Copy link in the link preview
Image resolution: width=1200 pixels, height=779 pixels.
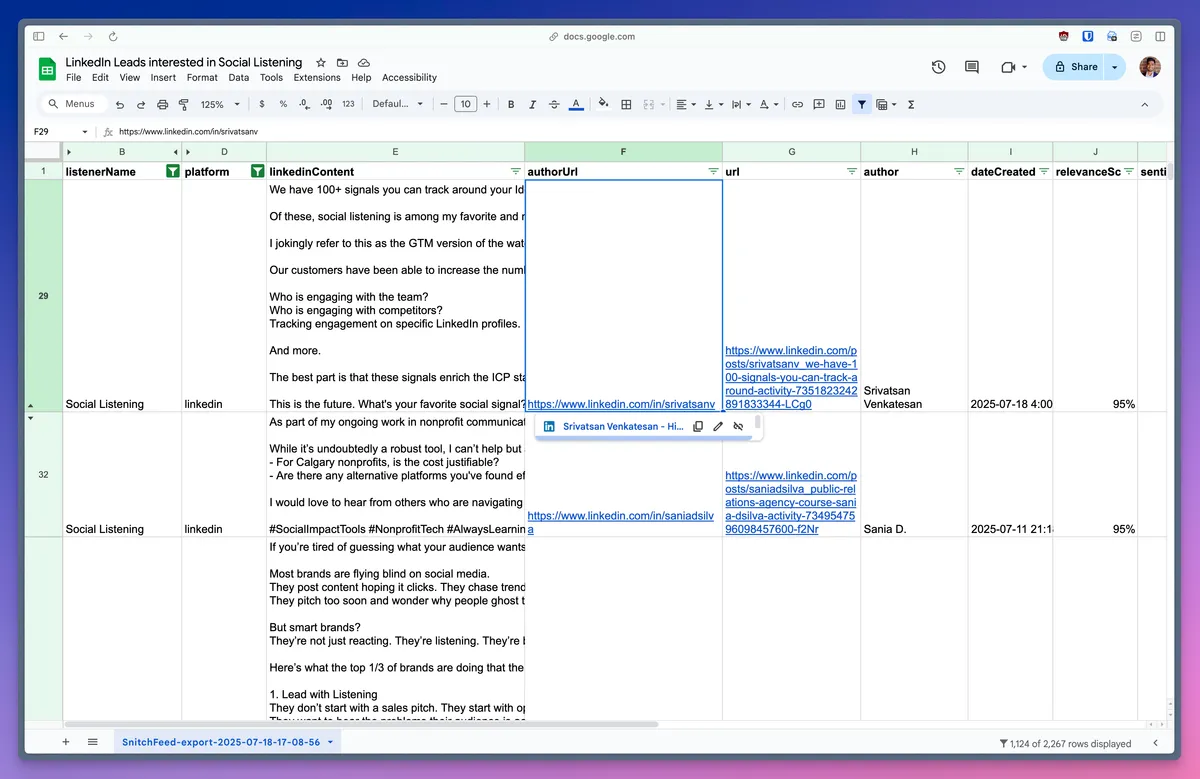click(x=698, y=426)
